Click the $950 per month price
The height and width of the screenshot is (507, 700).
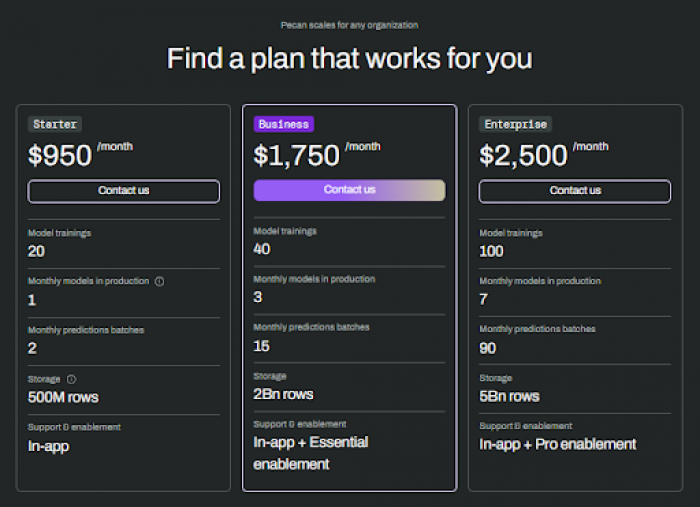tap(80, 154)
